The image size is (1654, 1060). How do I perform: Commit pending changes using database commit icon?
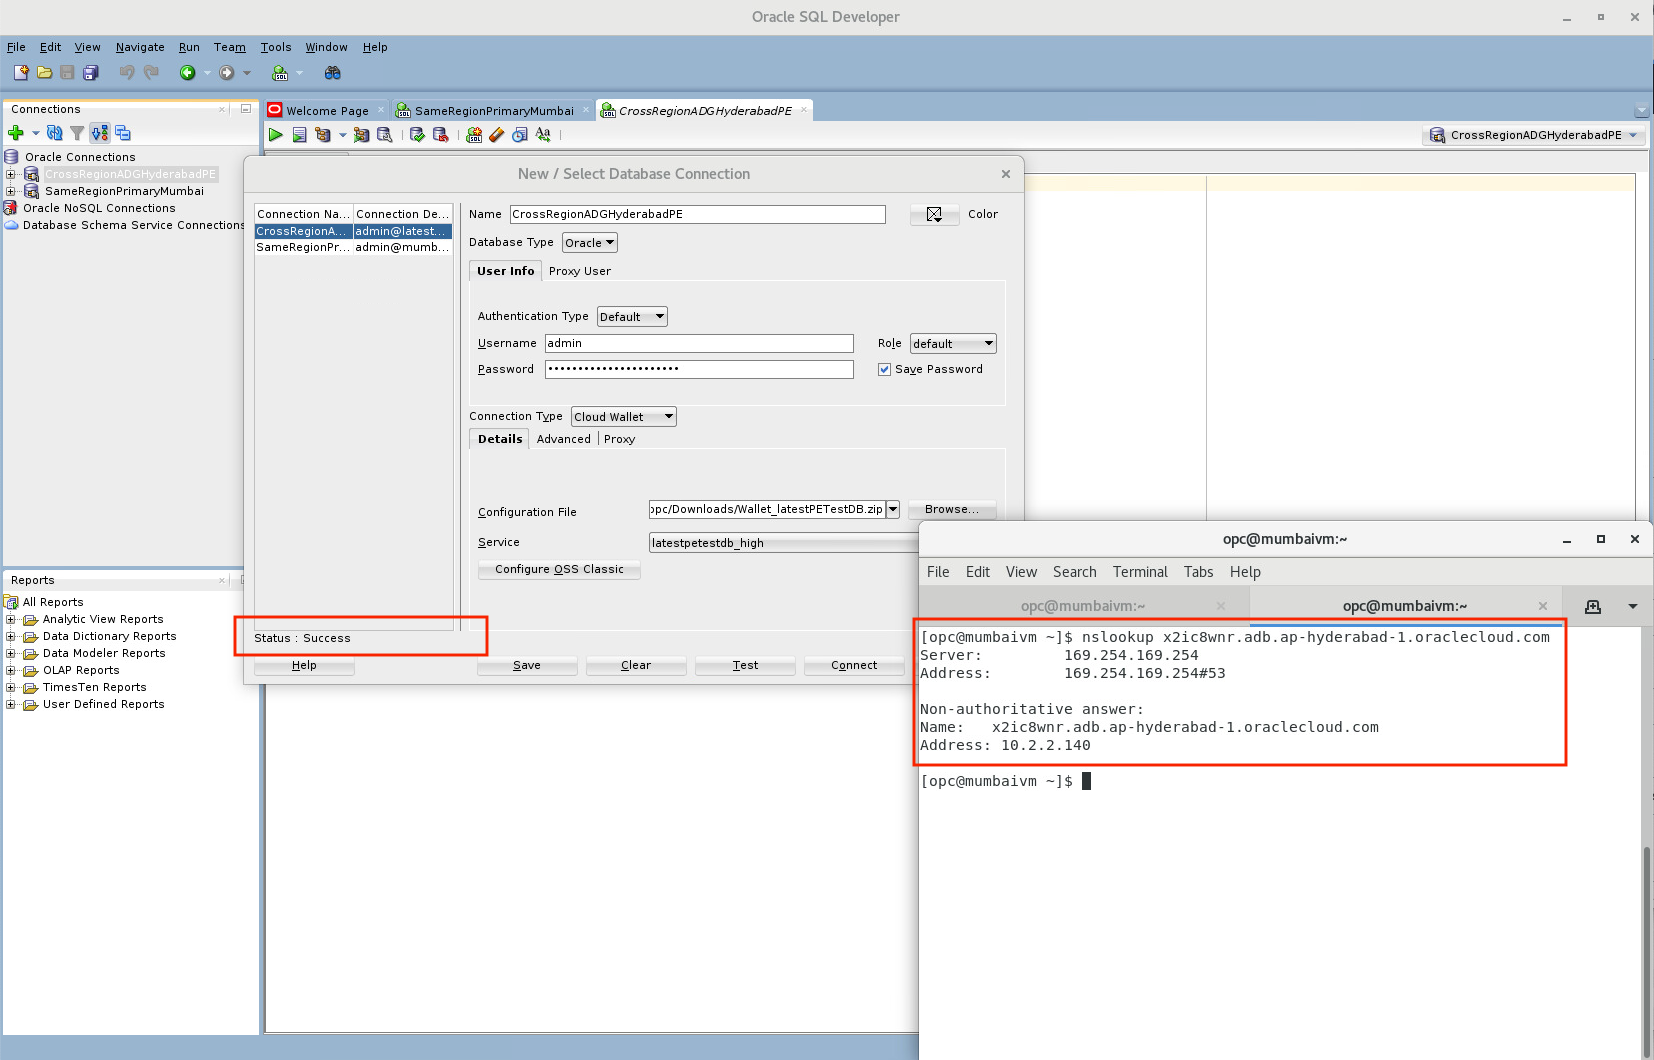417,135
